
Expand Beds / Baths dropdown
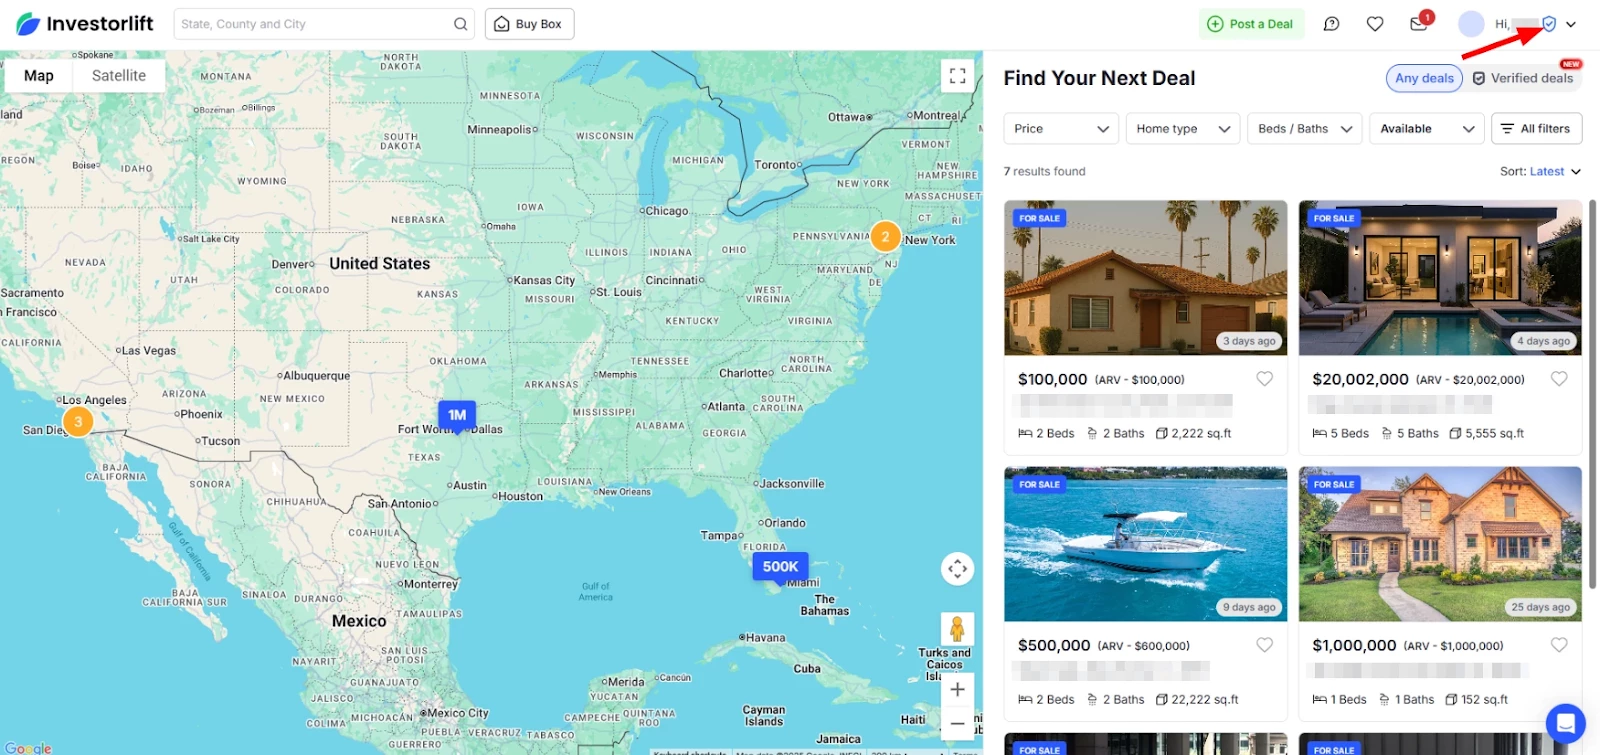(x=1305, y=129)
